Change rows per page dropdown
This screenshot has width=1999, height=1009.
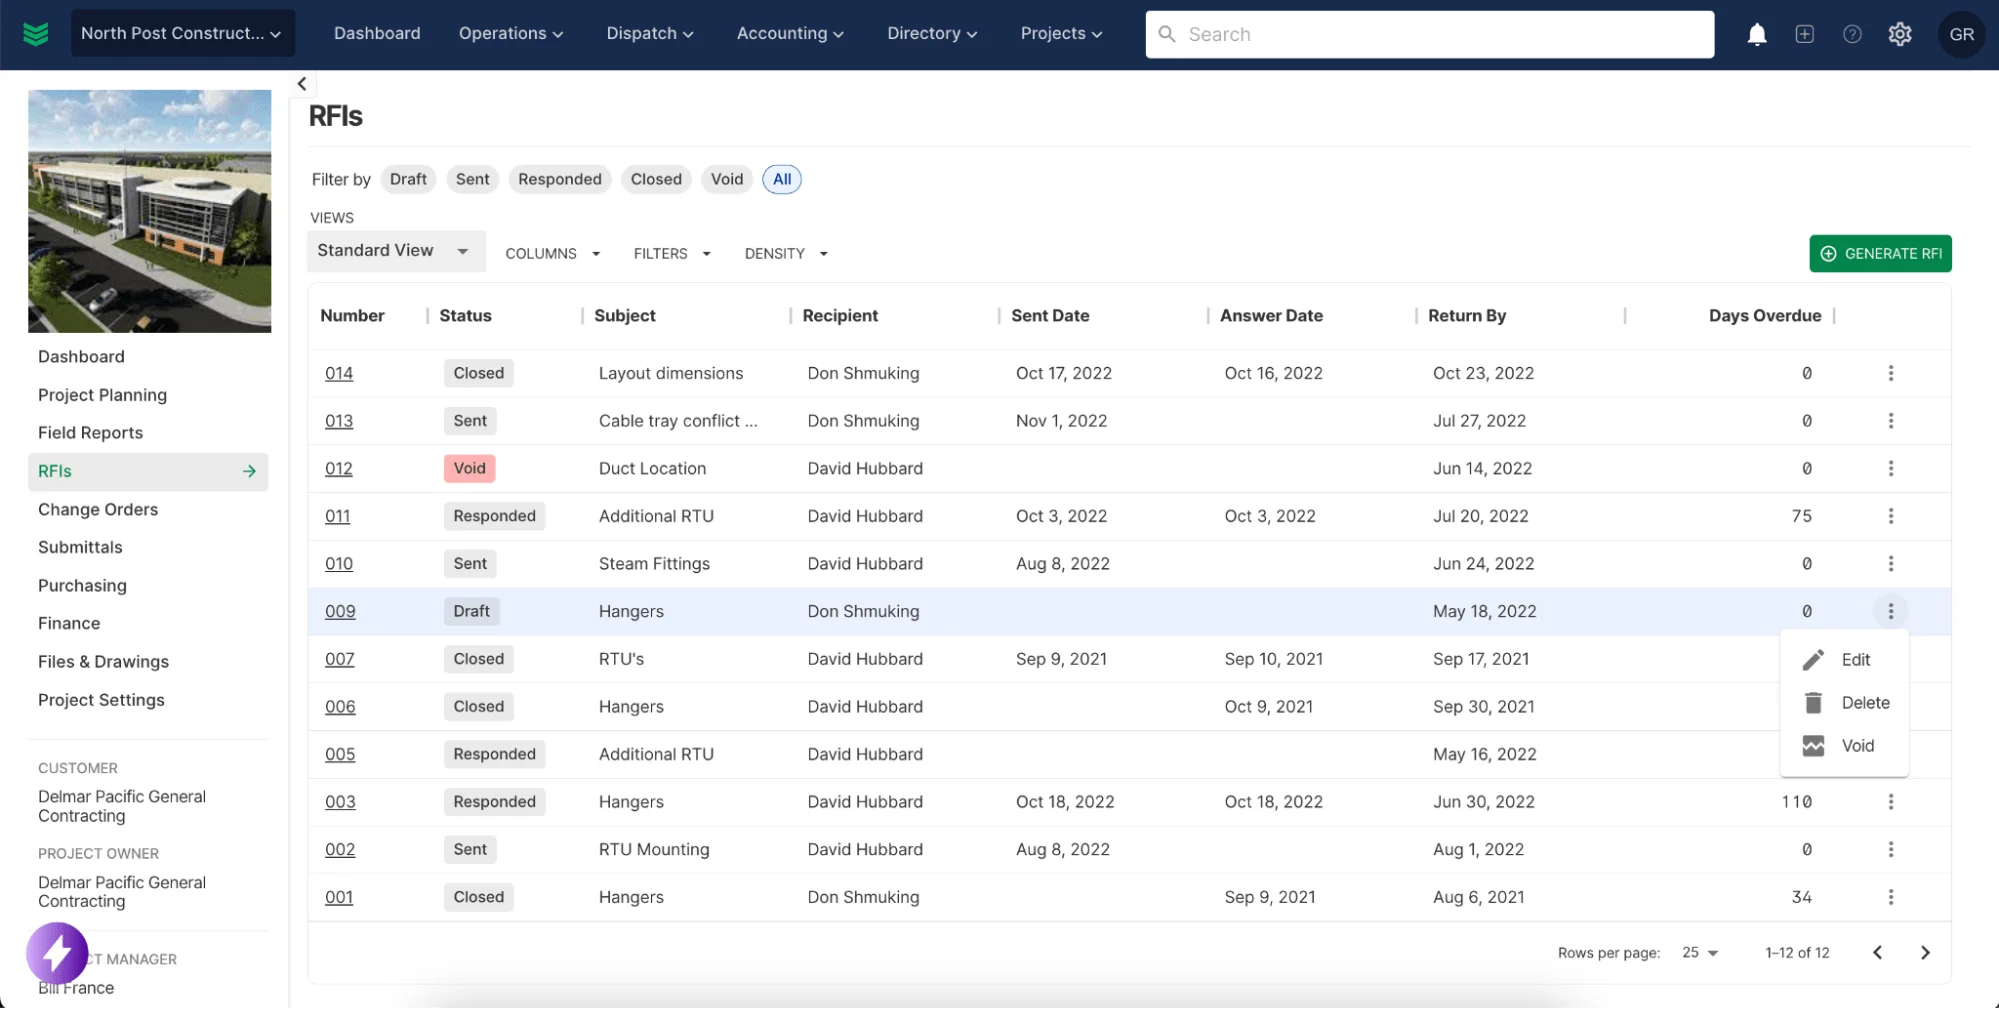pos(1699,953)
